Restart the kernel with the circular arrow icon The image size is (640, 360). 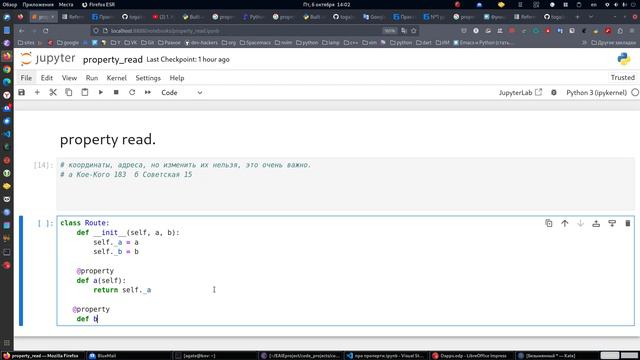click(x=132, y=93)
